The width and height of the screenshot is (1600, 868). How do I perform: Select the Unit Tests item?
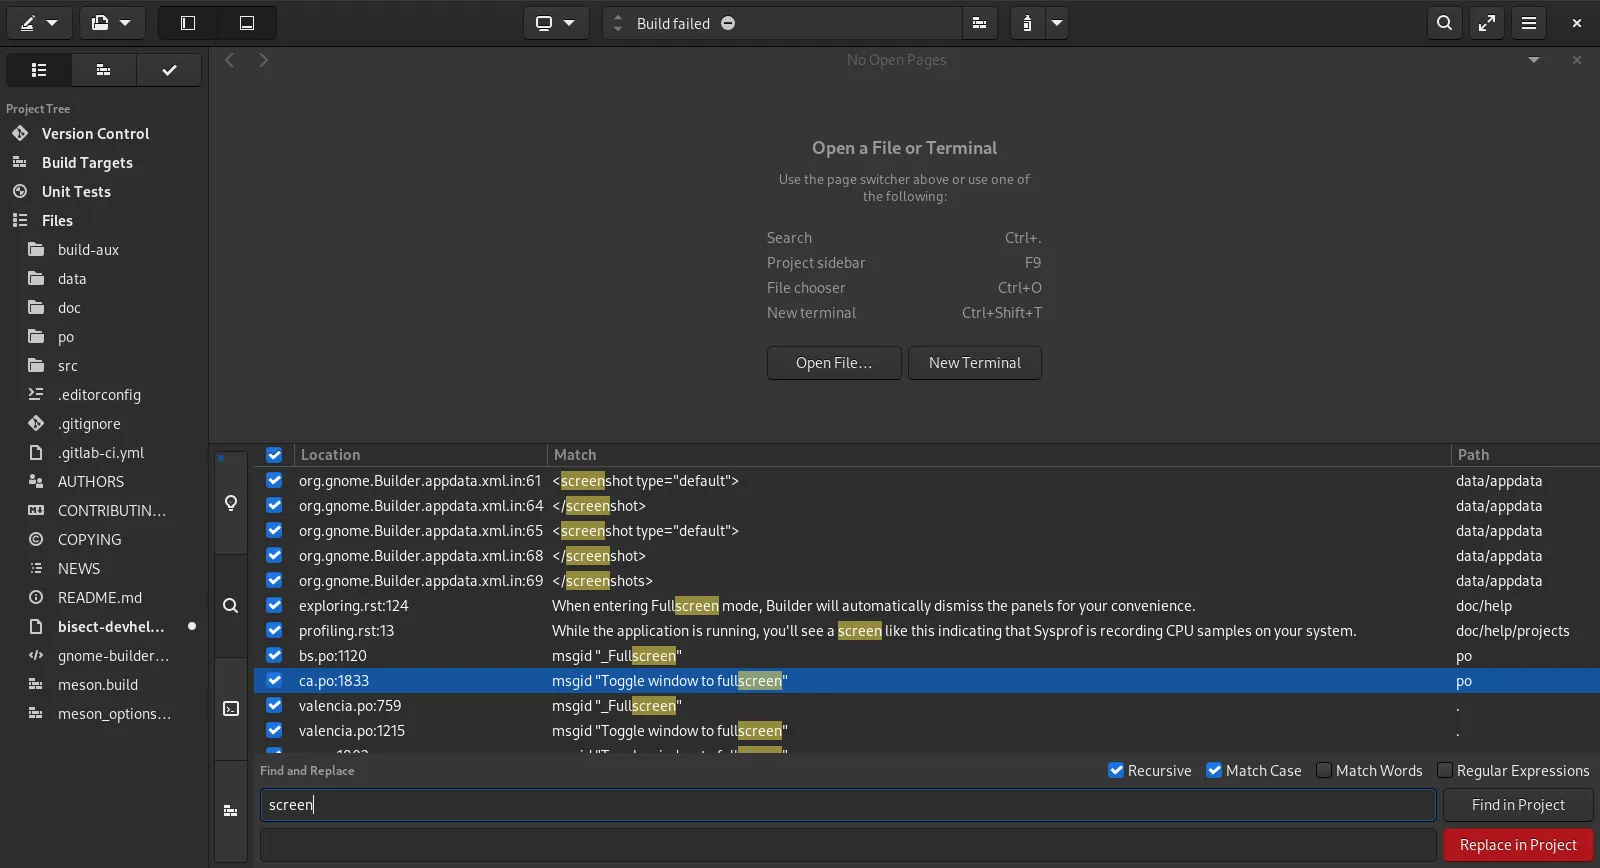click(76, 192)
